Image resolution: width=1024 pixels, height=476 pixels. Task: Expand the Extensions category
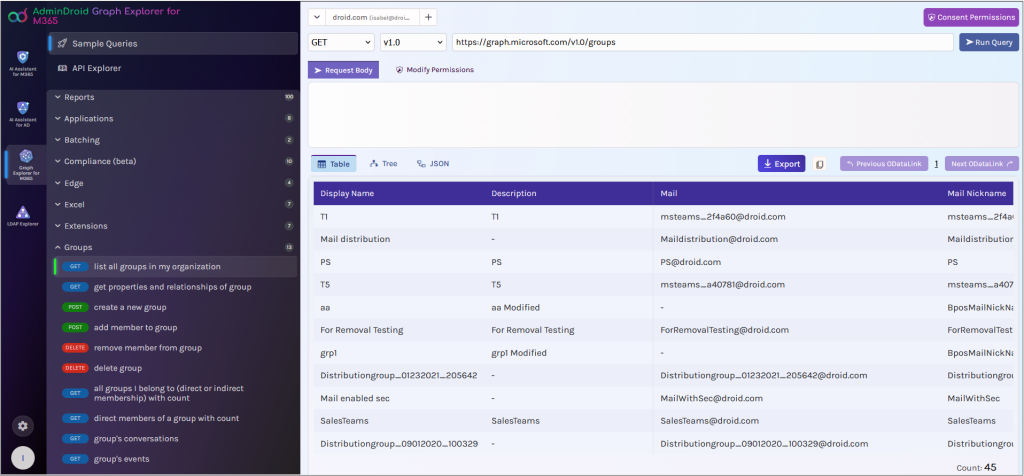[x=173, y=226]
